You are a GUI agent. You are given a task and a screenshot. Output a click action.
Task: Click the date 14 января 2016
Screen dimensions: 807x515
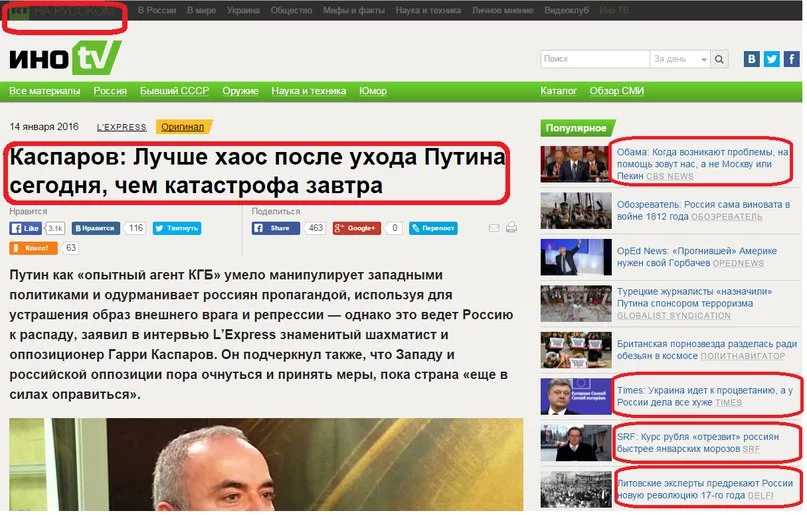click(x=44, y=127)
